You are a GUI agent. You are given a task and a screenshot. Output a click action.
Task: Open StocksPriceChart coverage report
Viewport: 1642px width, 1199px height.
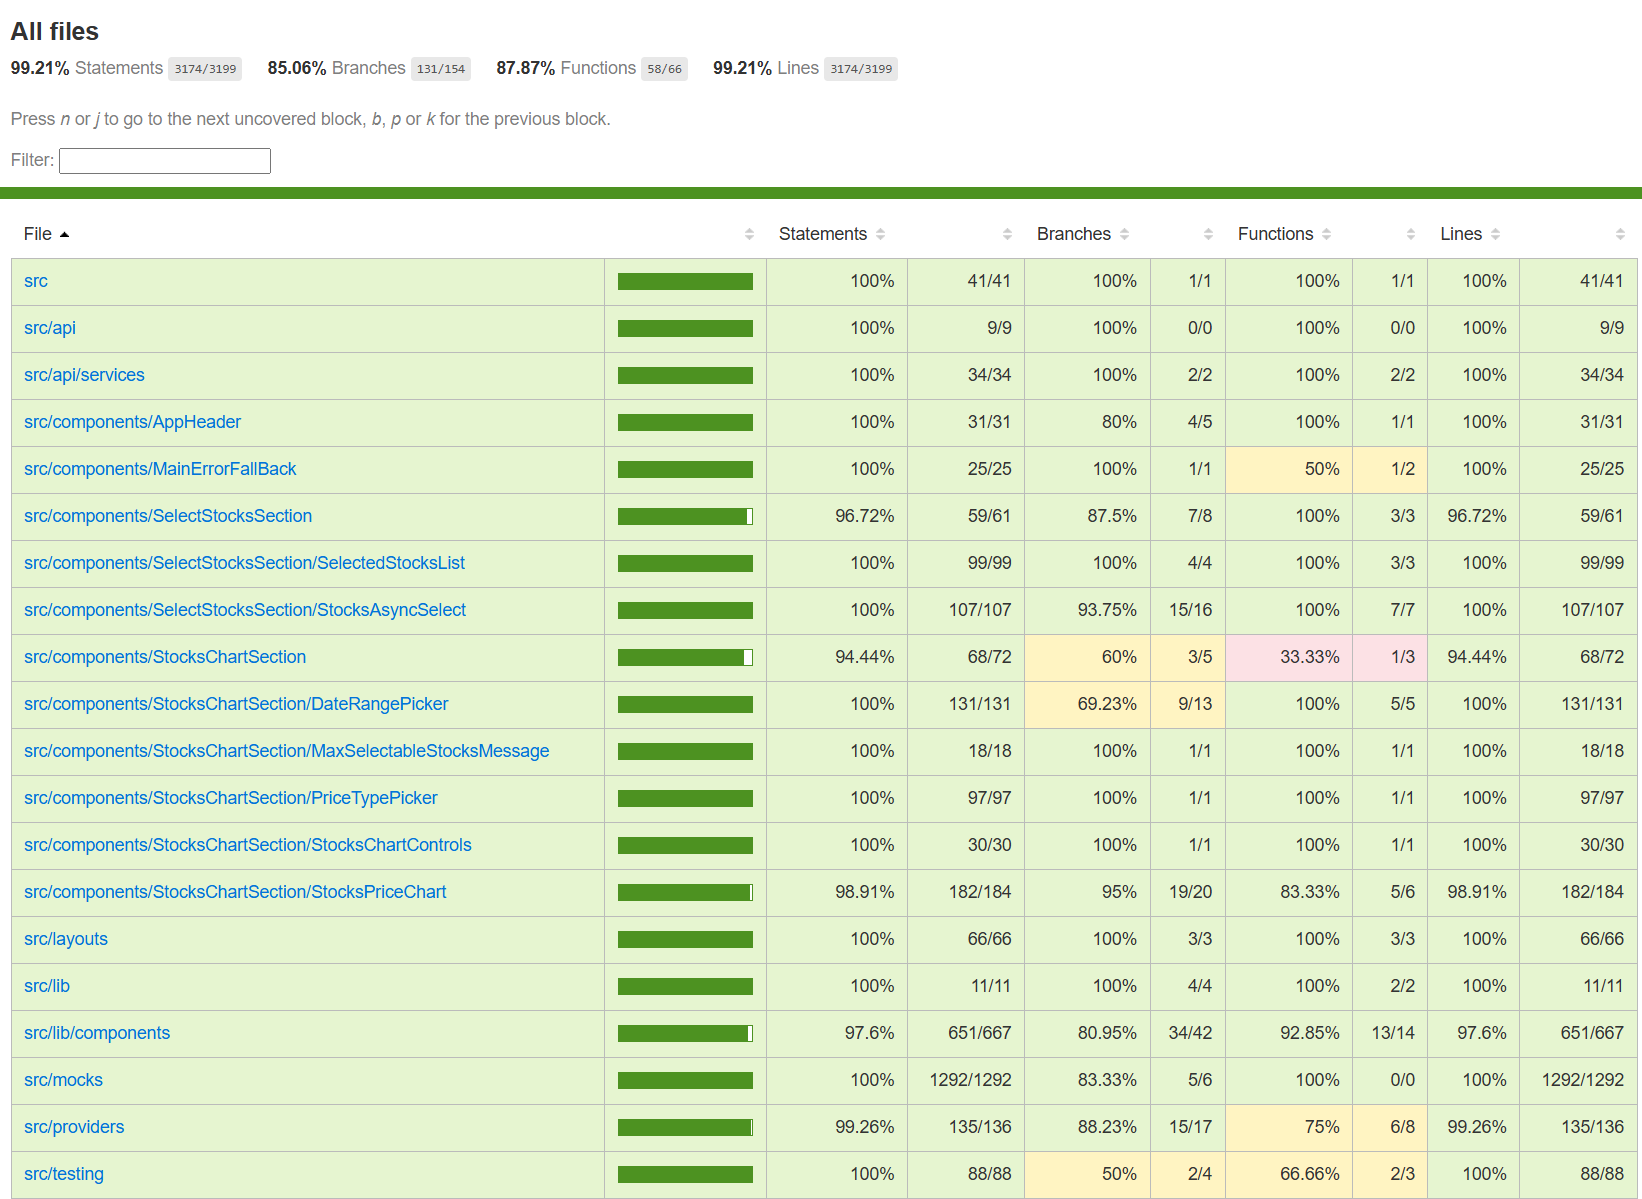click(x=235, y=892)
